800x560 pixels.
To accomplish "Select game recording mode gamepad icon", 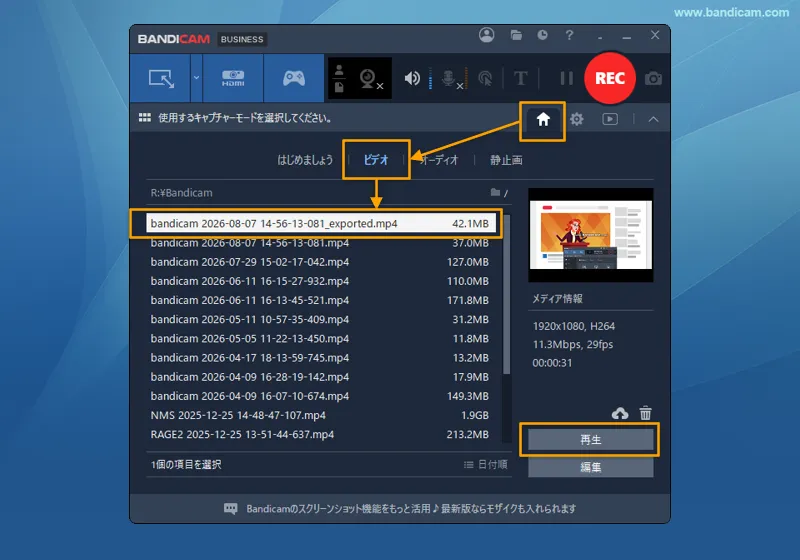I will tap(294, 79).
